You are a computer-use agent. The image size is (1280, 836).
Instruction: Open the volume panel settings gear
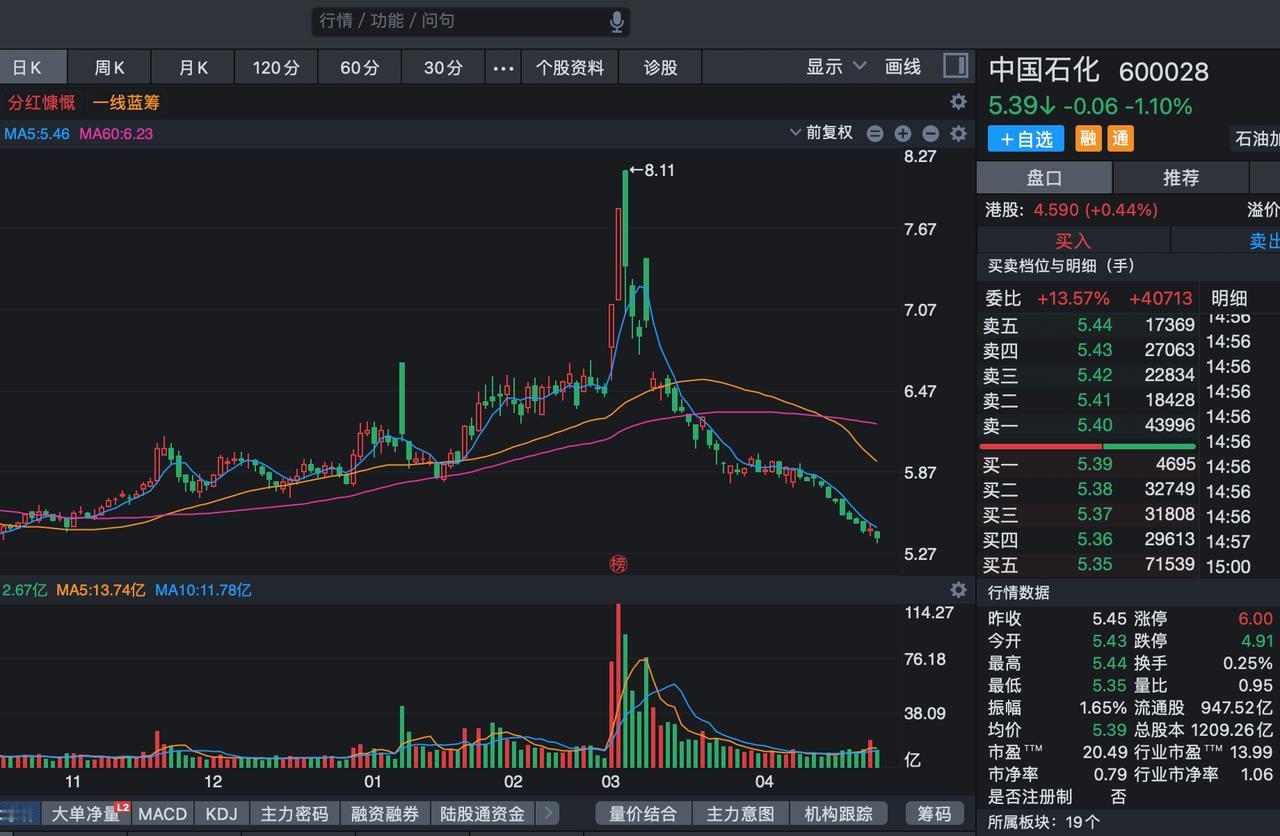tap(957, 590)
